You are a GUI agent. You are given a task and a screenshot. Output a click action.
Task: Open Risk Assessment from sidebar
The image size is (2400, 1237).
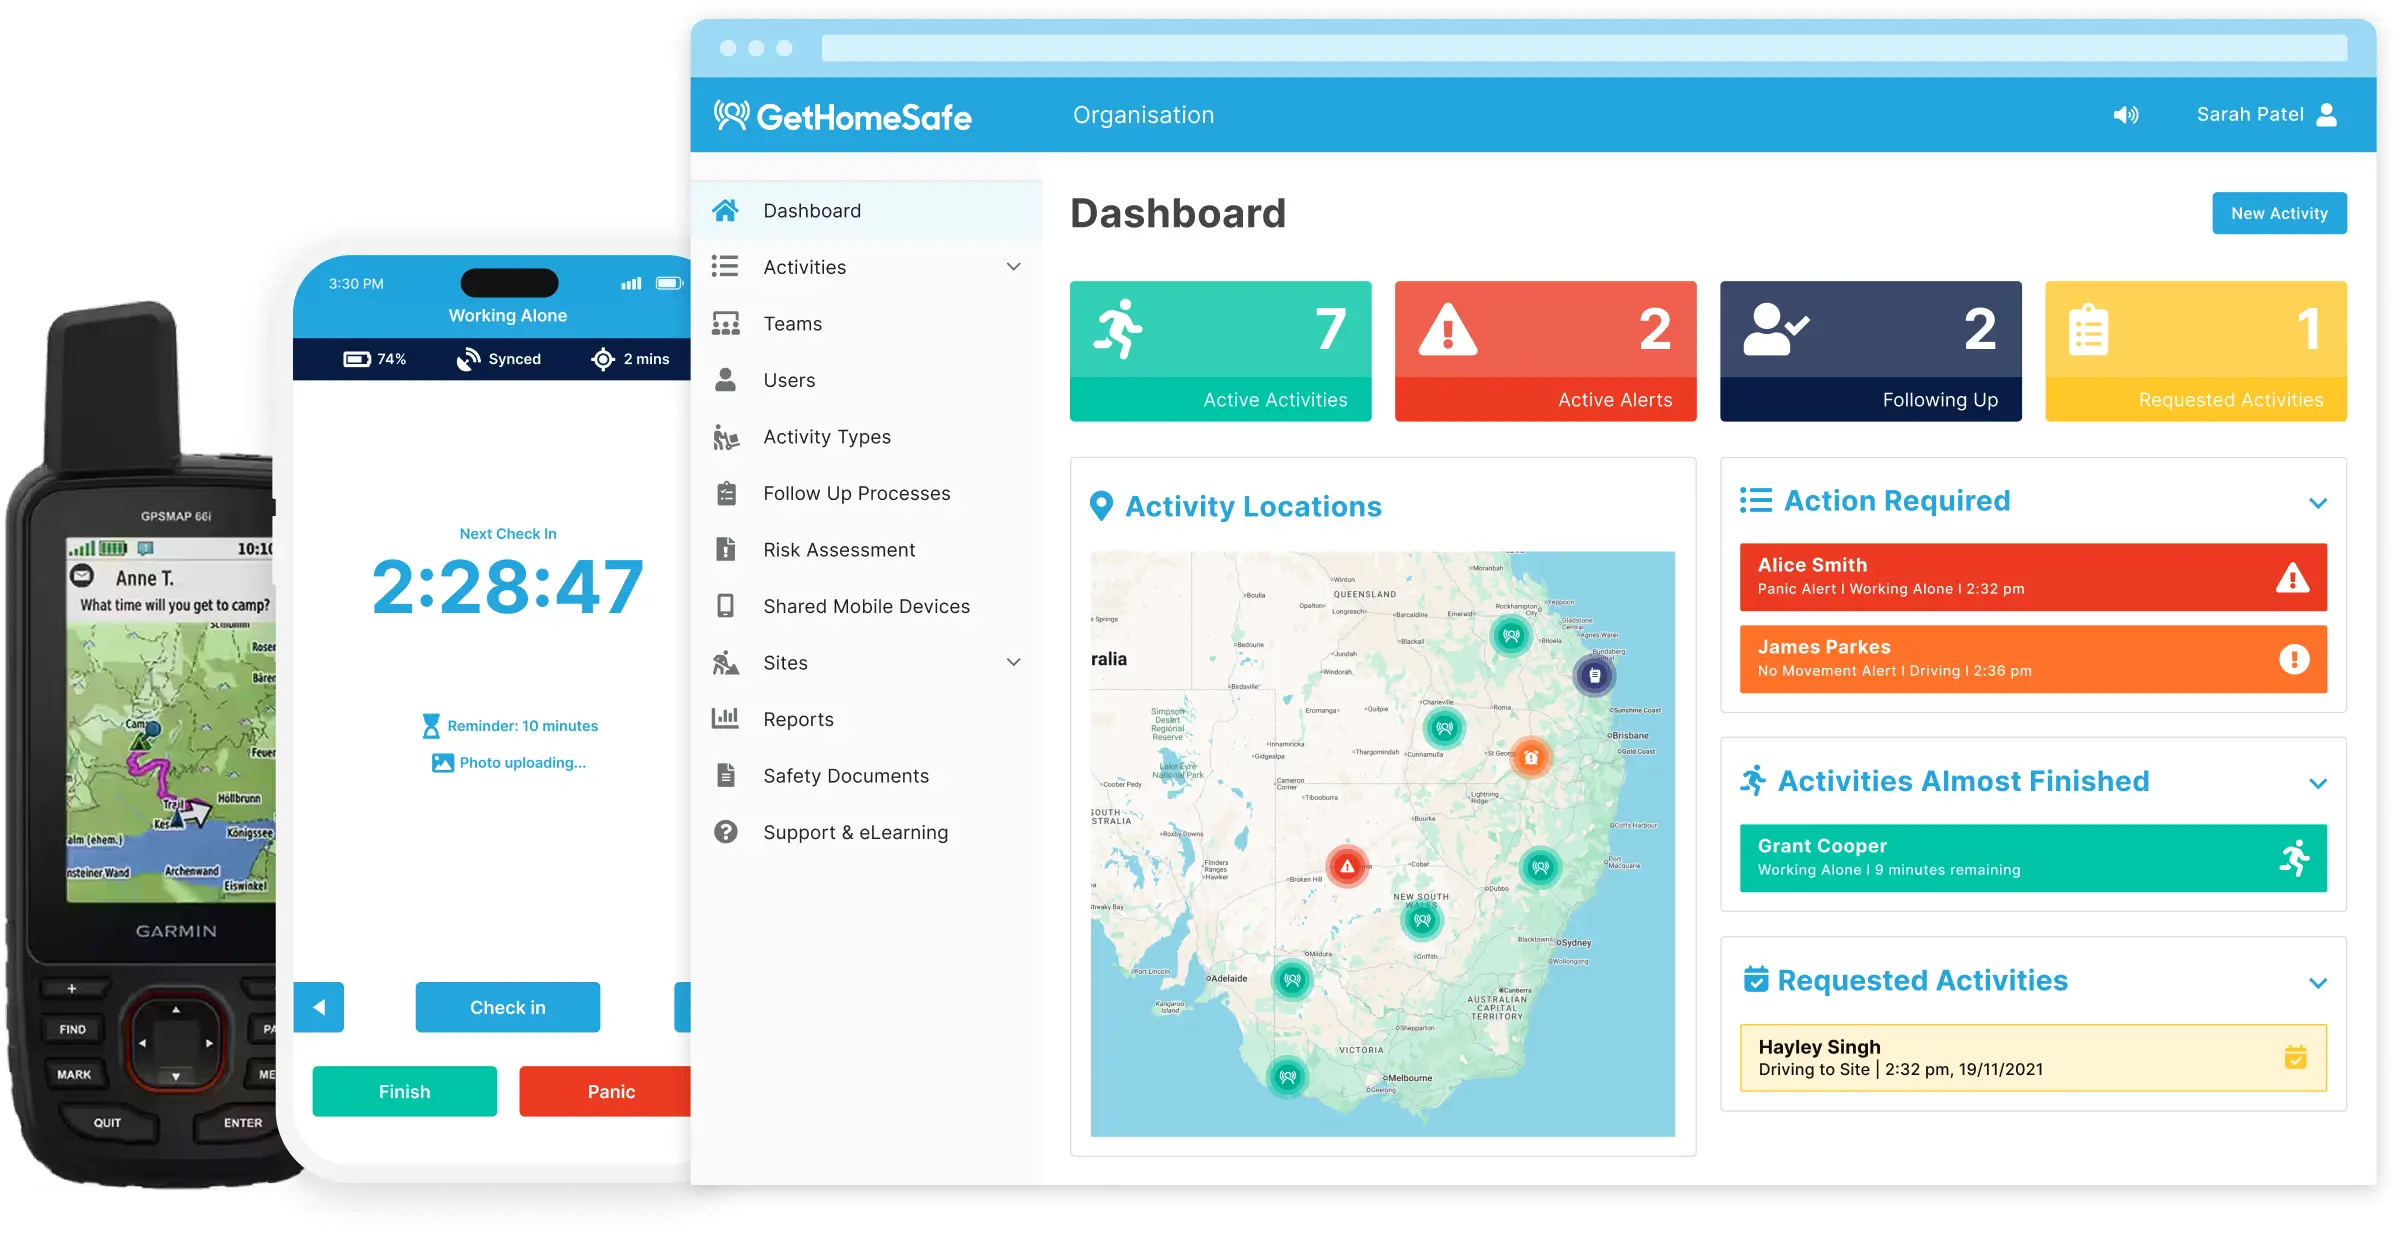(x=838, y=550)
